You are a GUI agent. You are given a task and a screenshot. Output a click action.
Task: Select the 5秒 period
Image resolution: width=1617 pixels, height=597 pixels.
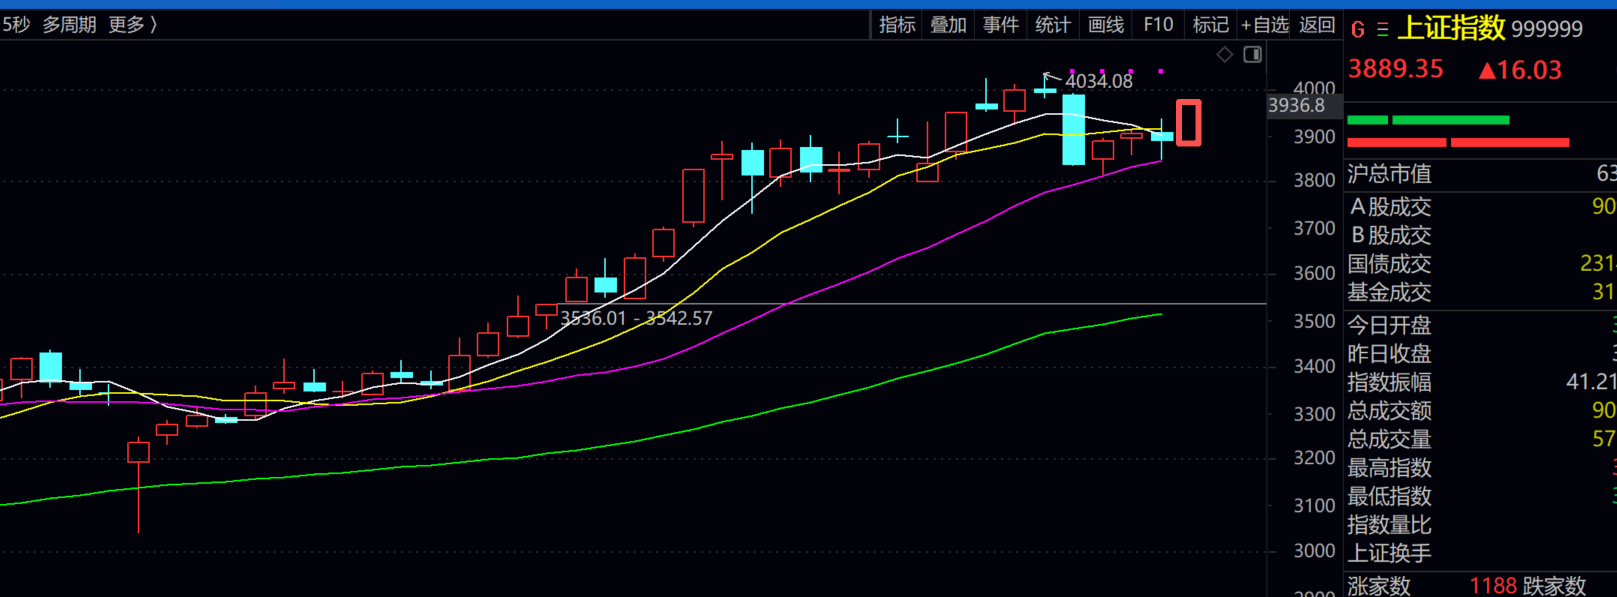(x=16, y=25)
